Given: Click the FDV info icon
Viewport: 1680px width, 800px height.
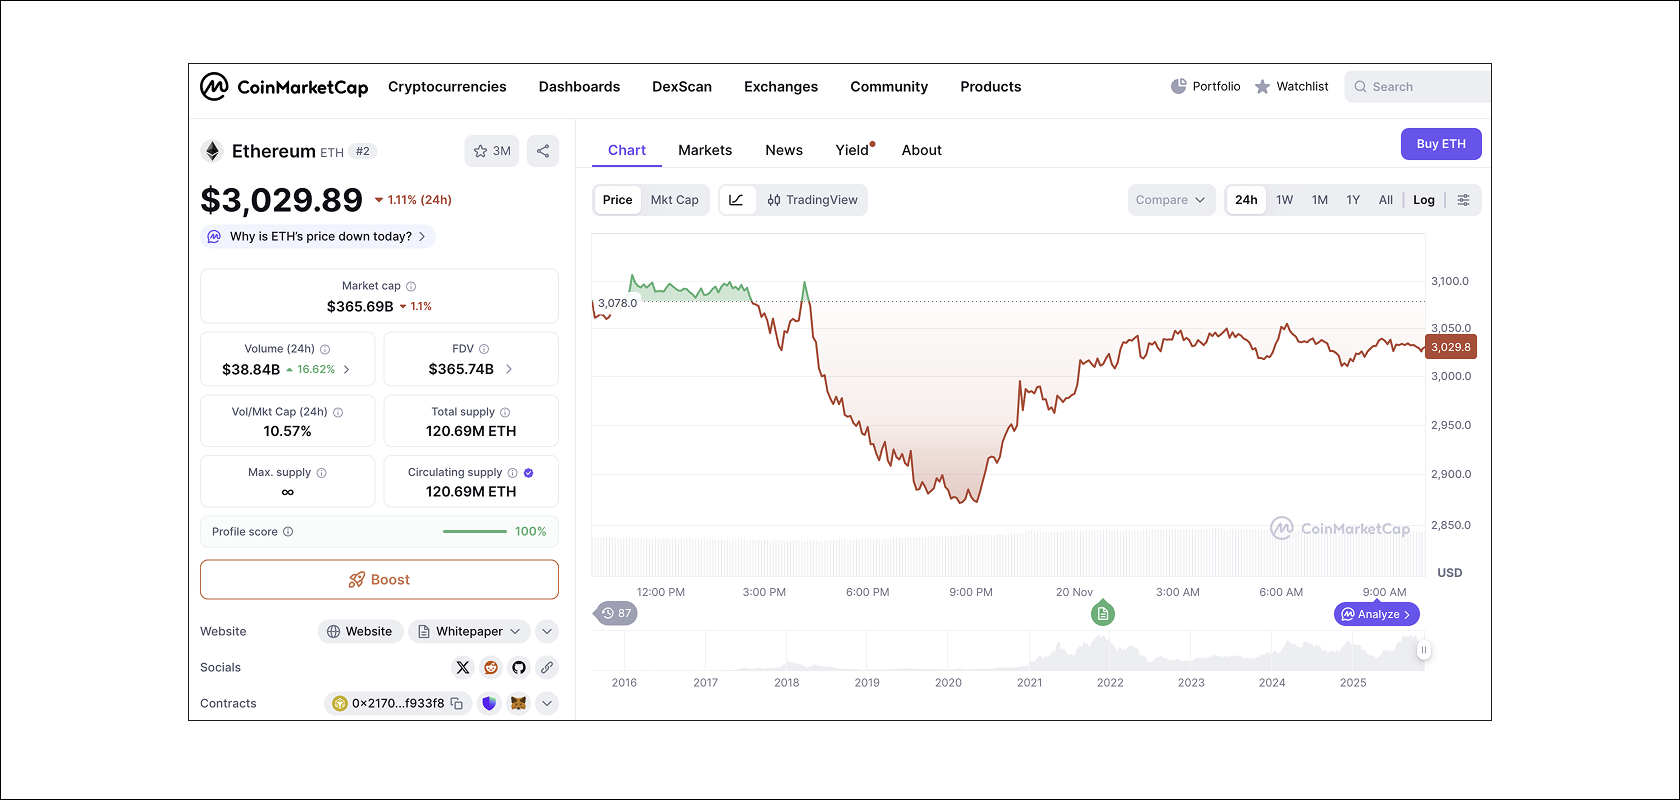Looking at the screenshot, I should coord(484,349).
